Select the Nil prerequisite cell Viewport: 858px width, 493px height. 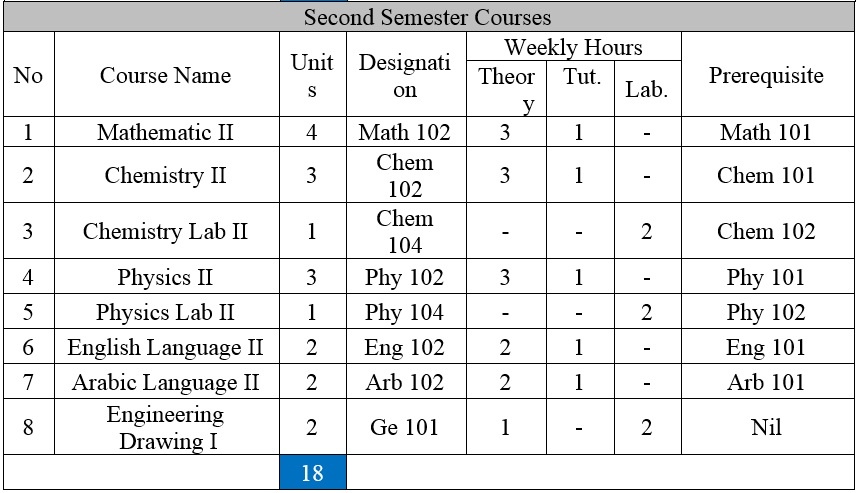point(767,427)
